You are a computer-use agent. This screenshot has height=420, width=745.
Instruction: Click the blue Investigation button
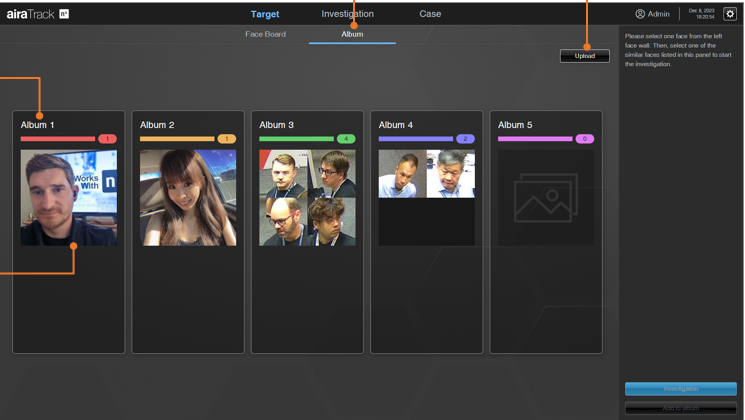click(681, 389)
